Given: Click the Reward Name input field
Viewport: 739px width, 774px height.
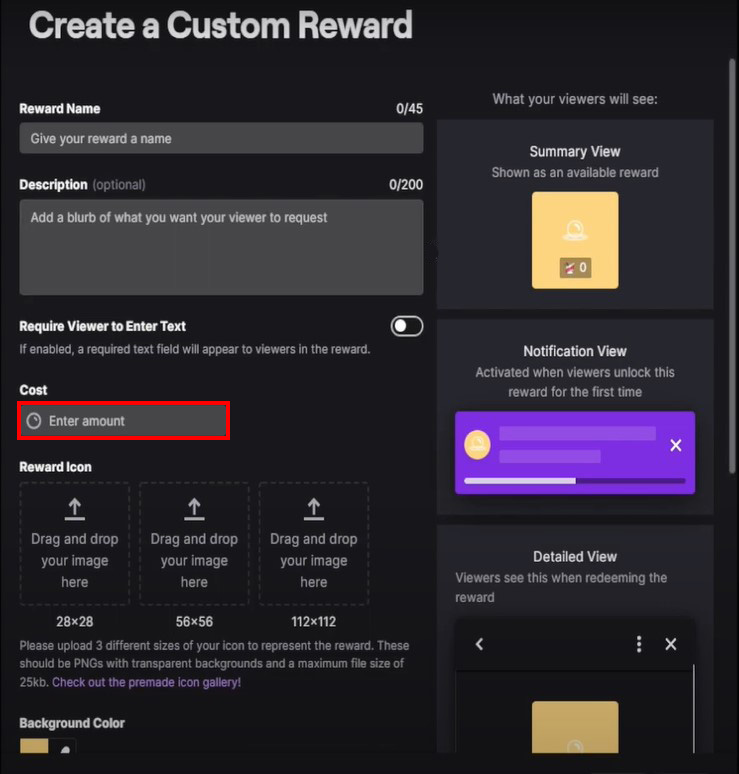Looking at the screenshot, I should coord(221,139).
